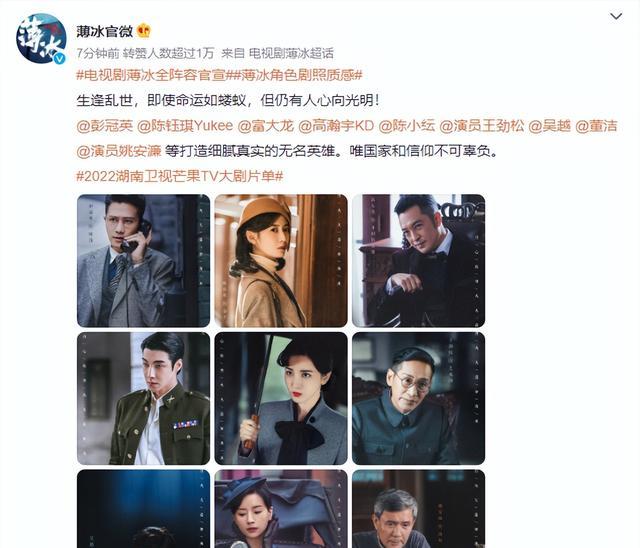Expand the post options chevron menu
The height and width of the screenshot is (548, 640).
point(616,16)
